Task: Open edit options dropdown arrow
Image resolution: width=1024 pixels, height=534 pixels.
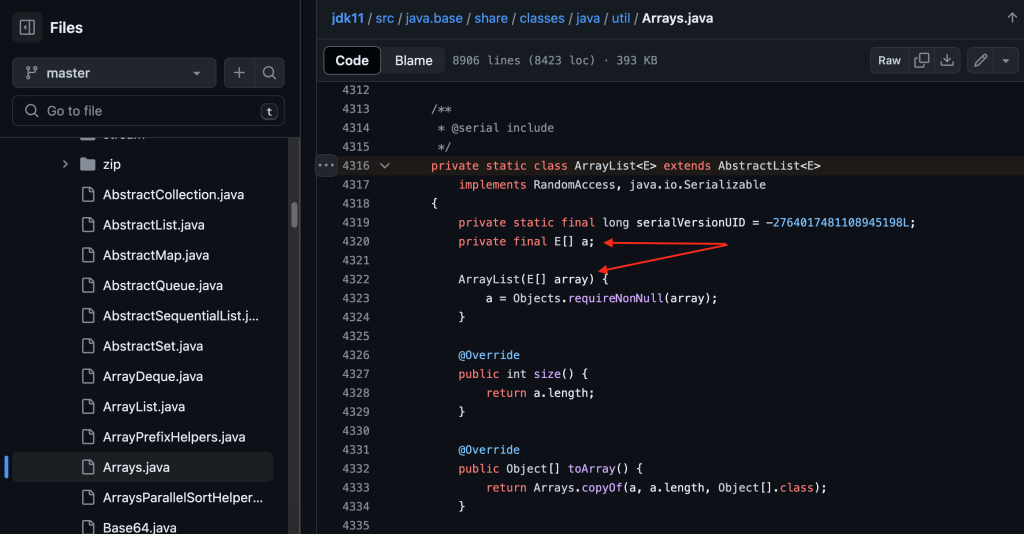Action: point(1006,61)
